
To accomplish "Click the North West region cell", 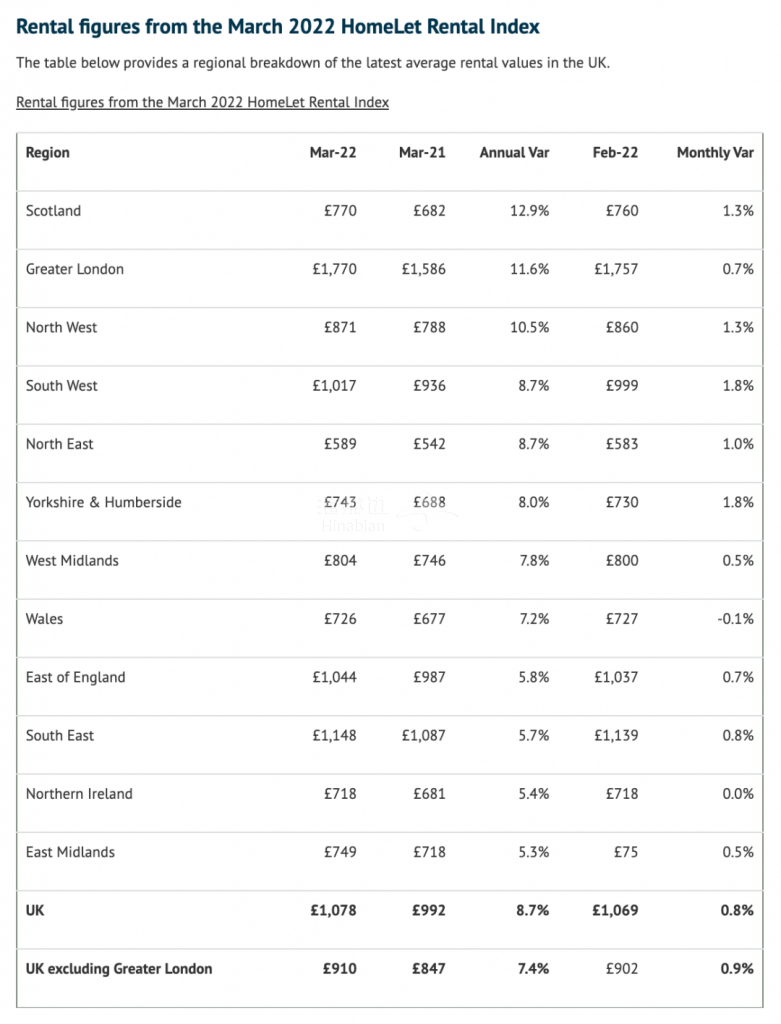I will coord(62,327).
